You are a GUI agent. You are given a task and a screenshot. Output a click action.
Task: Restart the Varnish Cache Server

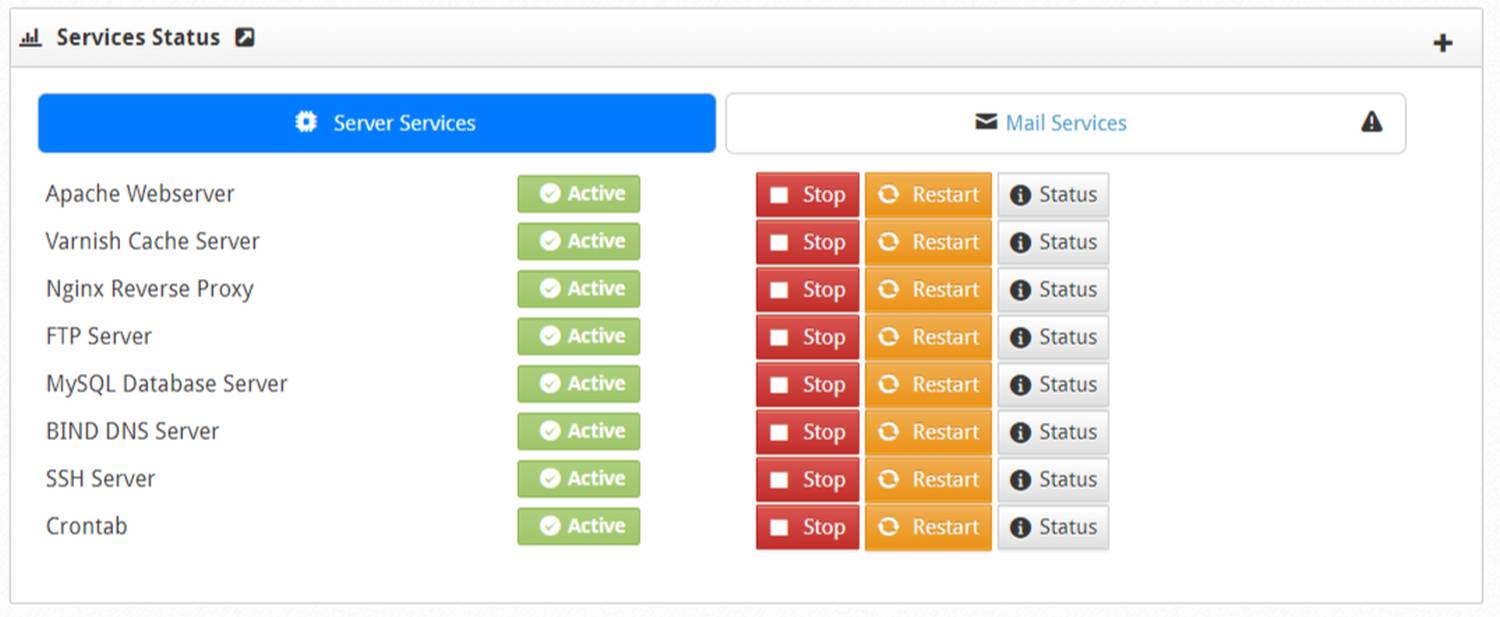(928, 242)
